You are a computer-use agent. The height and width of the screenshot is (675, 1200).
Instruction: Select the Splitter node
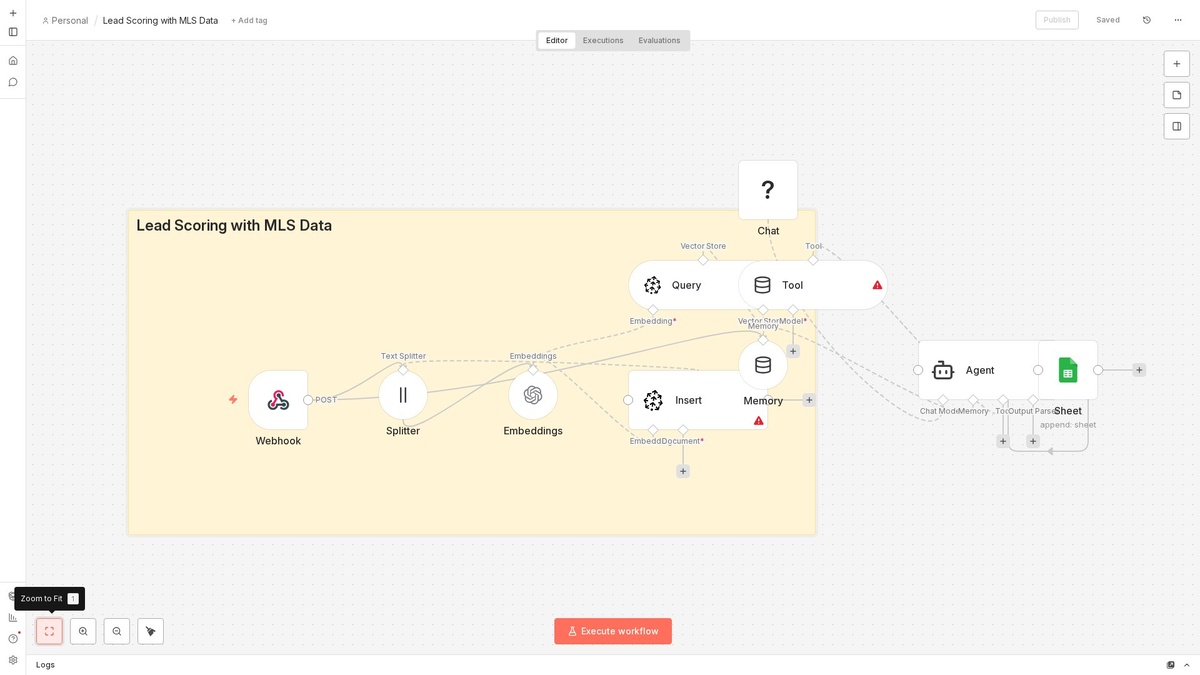403,395
